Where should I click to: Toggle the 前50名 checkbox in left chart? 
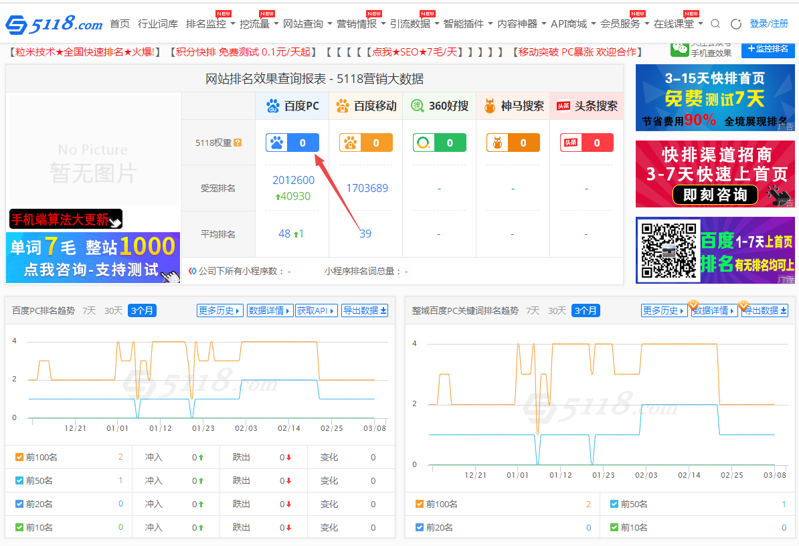[19, 481]
